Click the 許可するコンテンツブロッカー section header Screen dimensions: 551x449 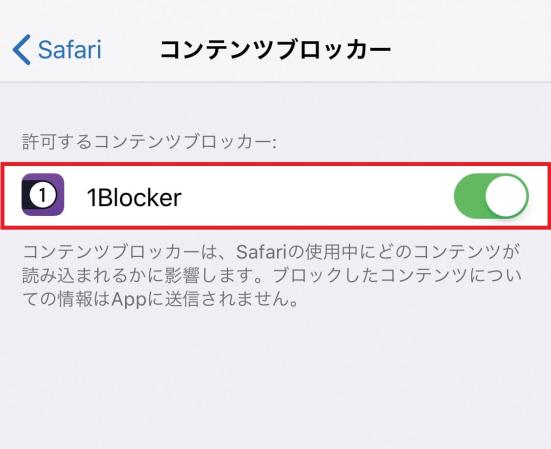(x=150, y=142)
